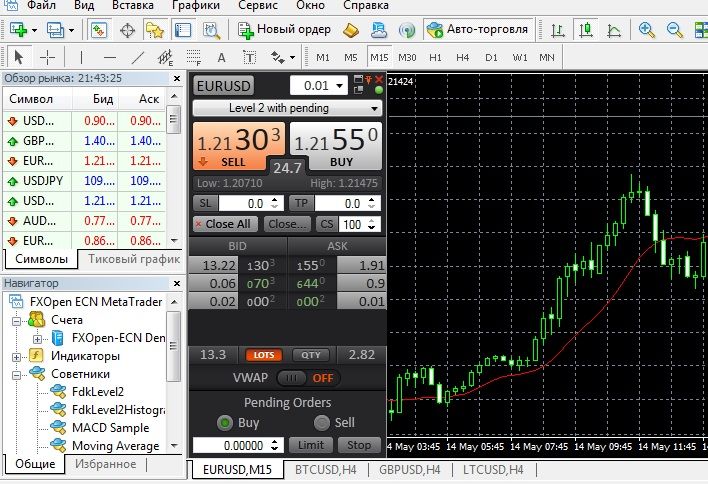Switch to the Тиковый график tab
Screen dimensions: 708x484
point(134,259)
